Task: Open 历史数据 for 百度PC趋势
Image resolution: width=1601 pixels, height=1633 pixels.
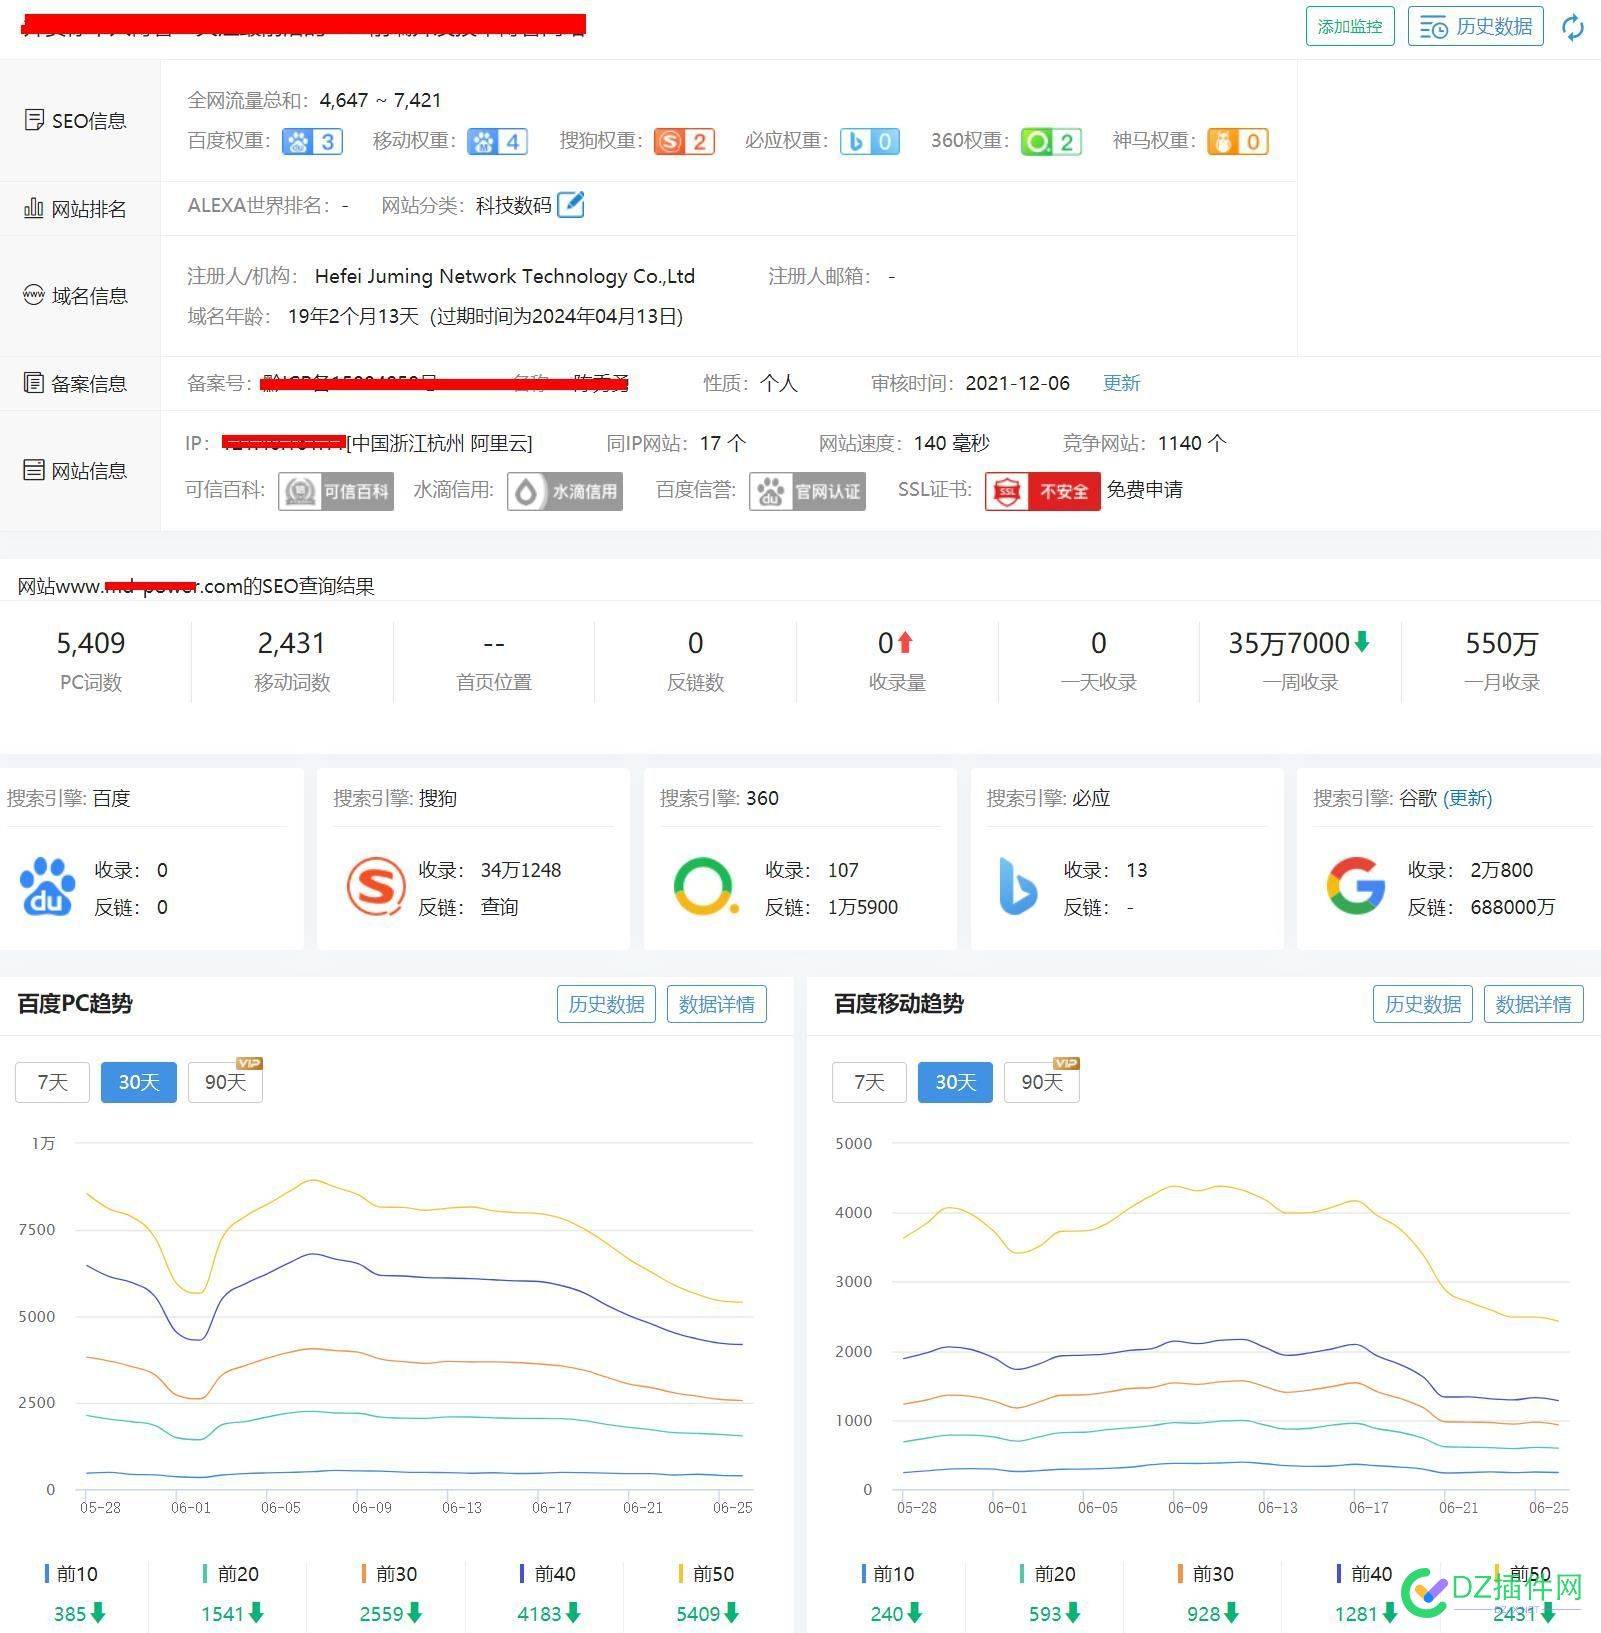Action: (606, 1004)
